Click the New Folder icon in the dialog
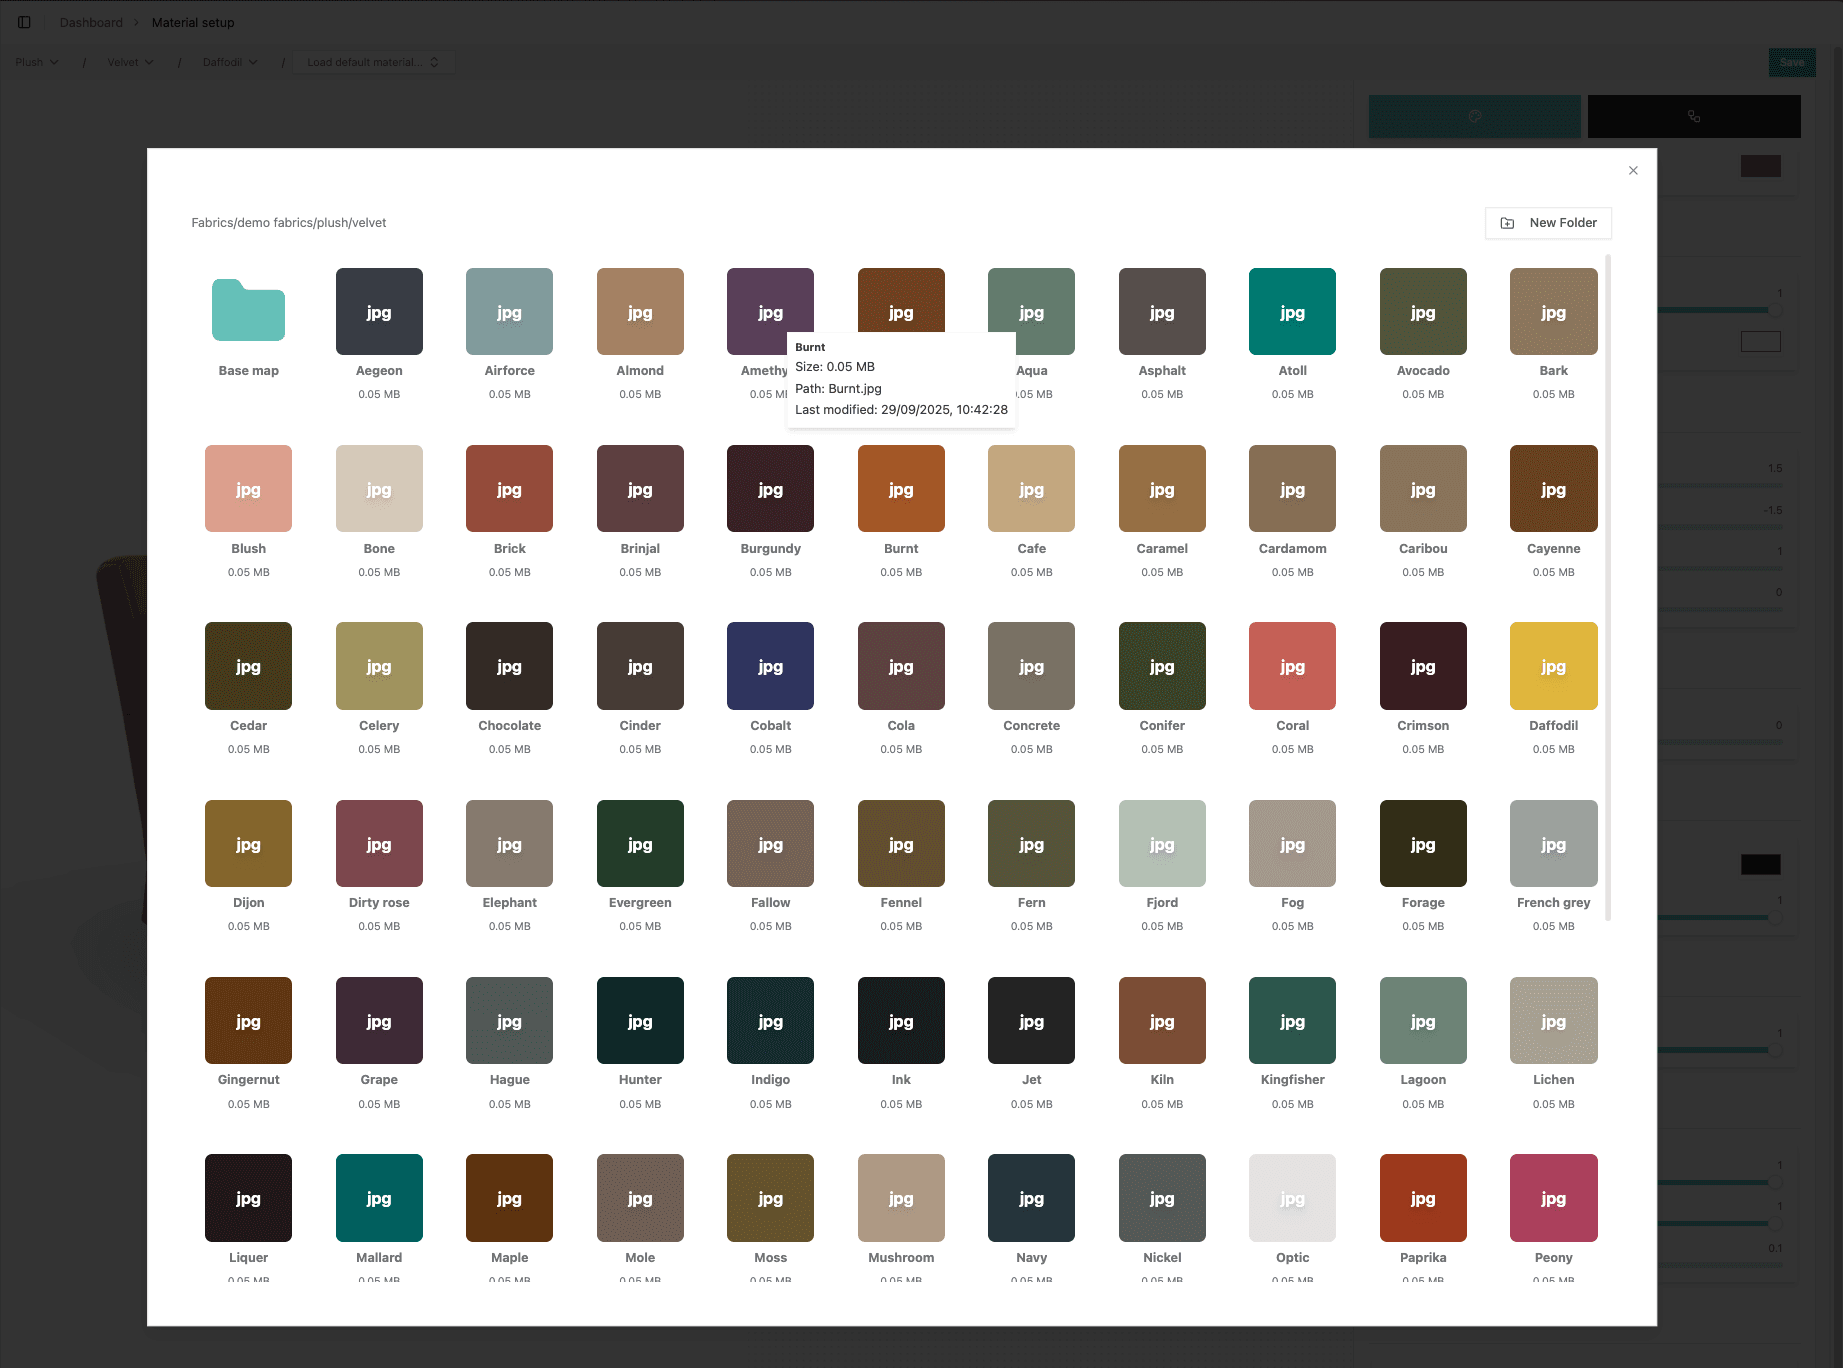This screenshot has width=1843, height=1368. (x=1508, y=223)
